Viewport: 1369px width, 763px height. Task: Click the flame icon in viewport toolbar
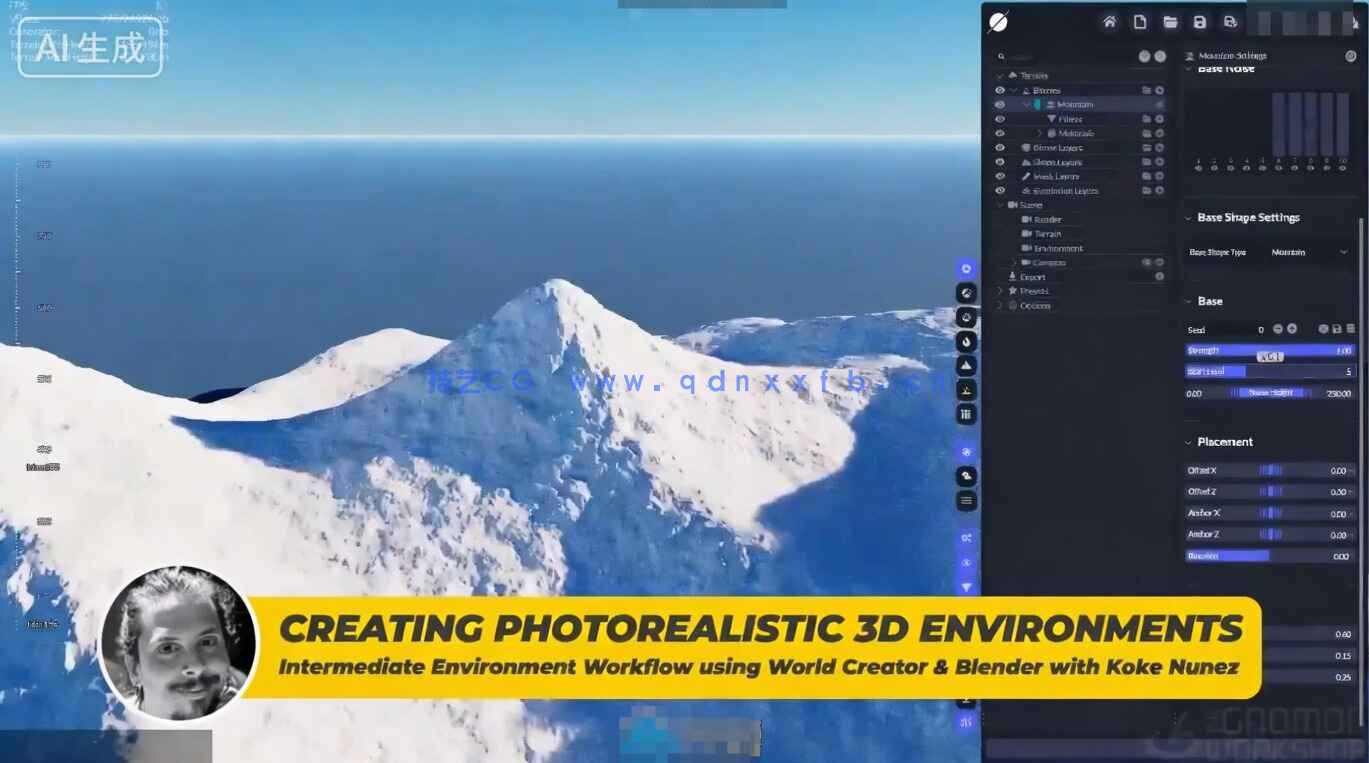pyautogui.click(x=967, y=341)
